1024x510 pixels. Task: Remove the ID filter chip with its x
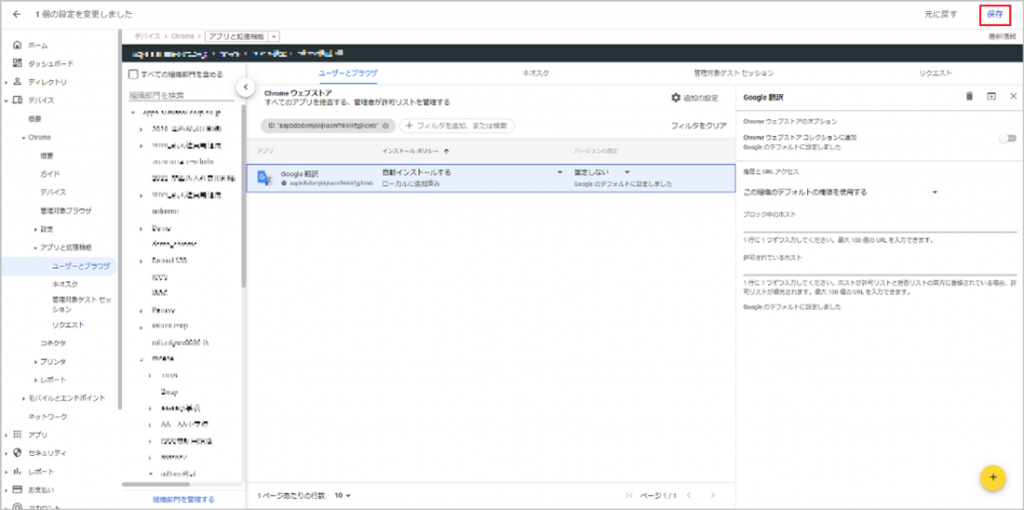pyautogui.click(x=386, y=125)
